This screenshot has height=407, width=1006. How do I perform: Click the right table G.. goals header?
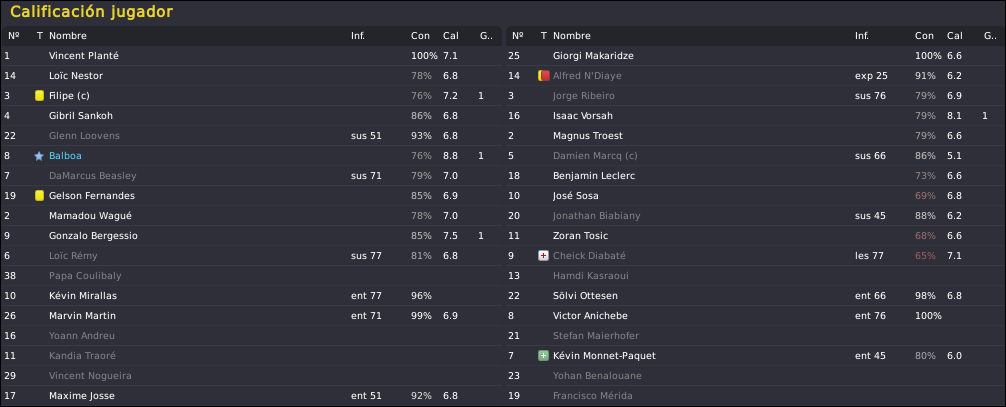pyautogui.click(x=990, y=36)
